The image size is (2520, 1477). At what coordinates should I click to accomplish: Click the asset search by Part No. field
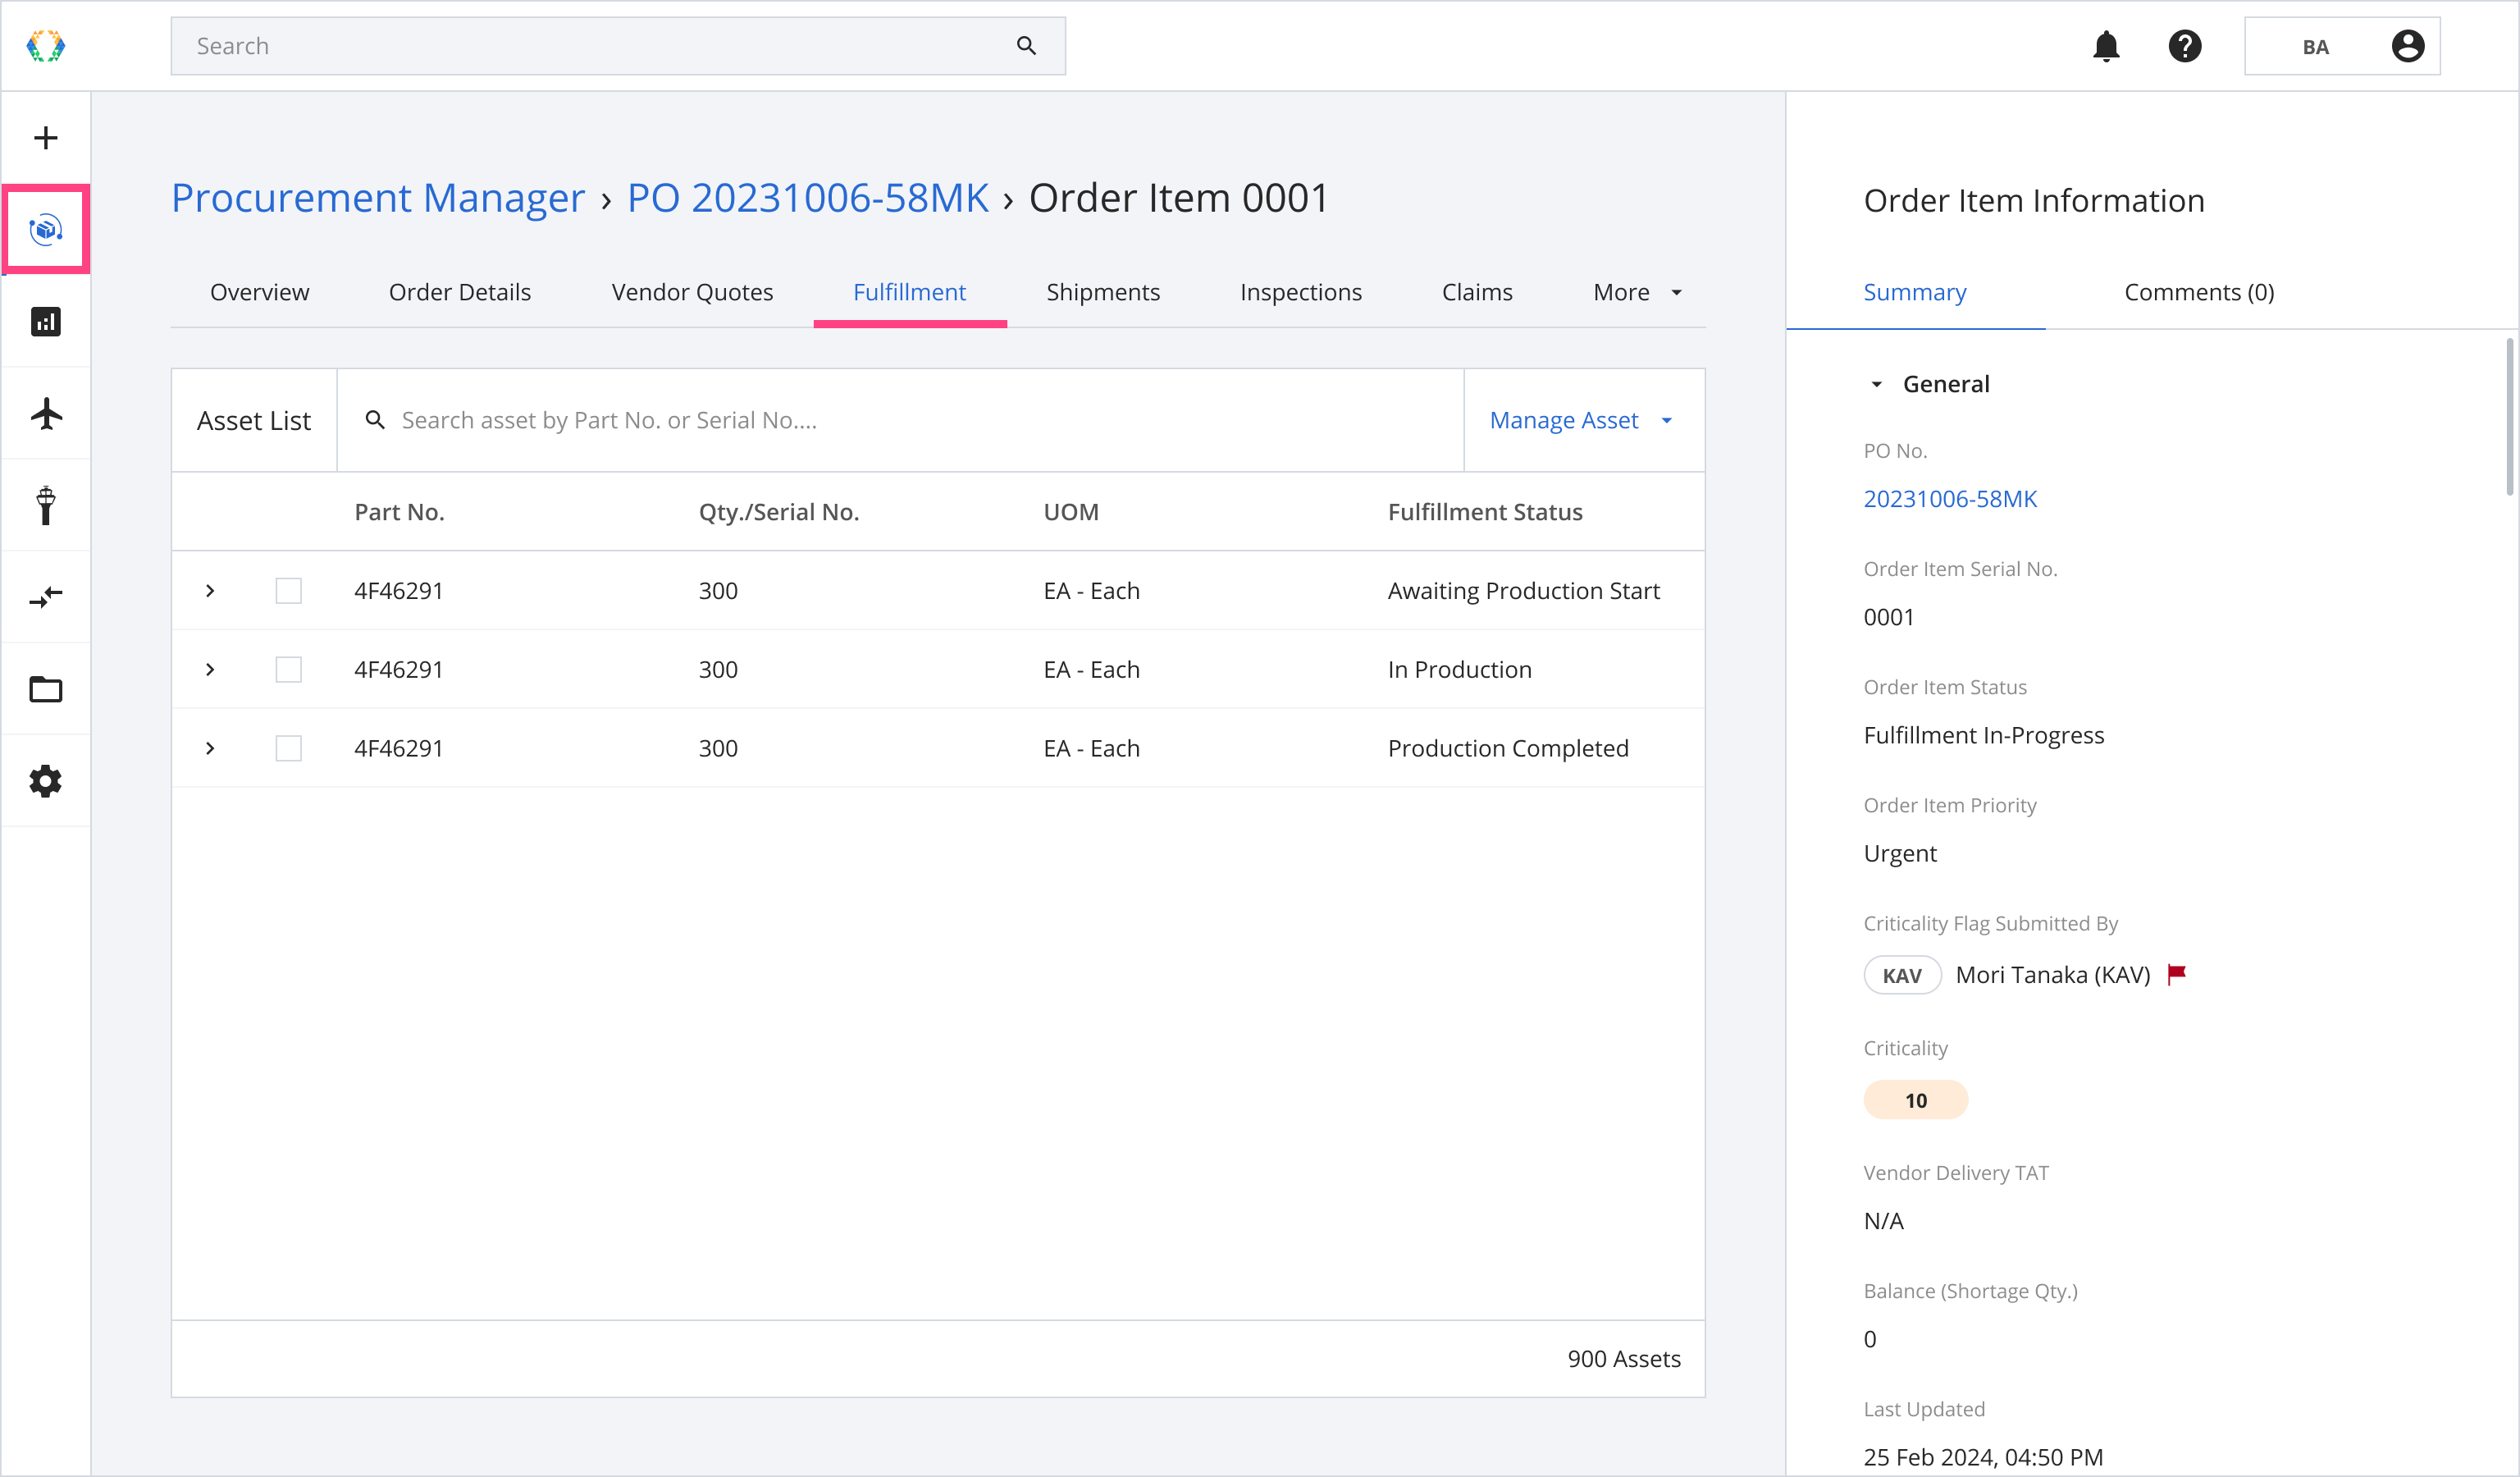(x=900, y=420)
